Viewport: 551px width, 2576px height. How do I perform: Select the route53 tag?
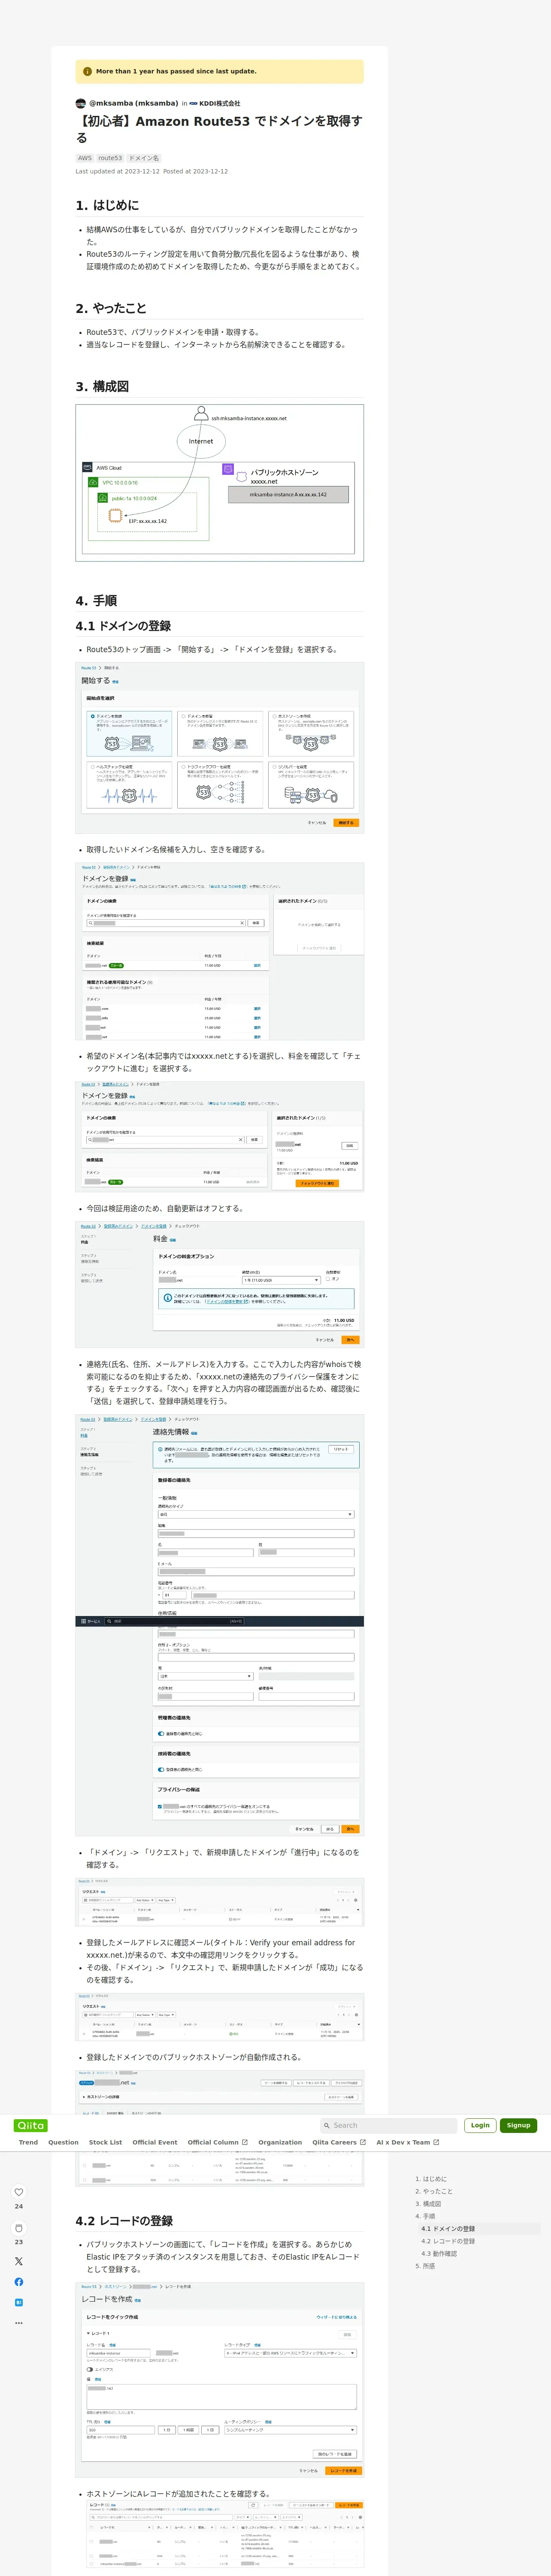[x=110, y=158]
